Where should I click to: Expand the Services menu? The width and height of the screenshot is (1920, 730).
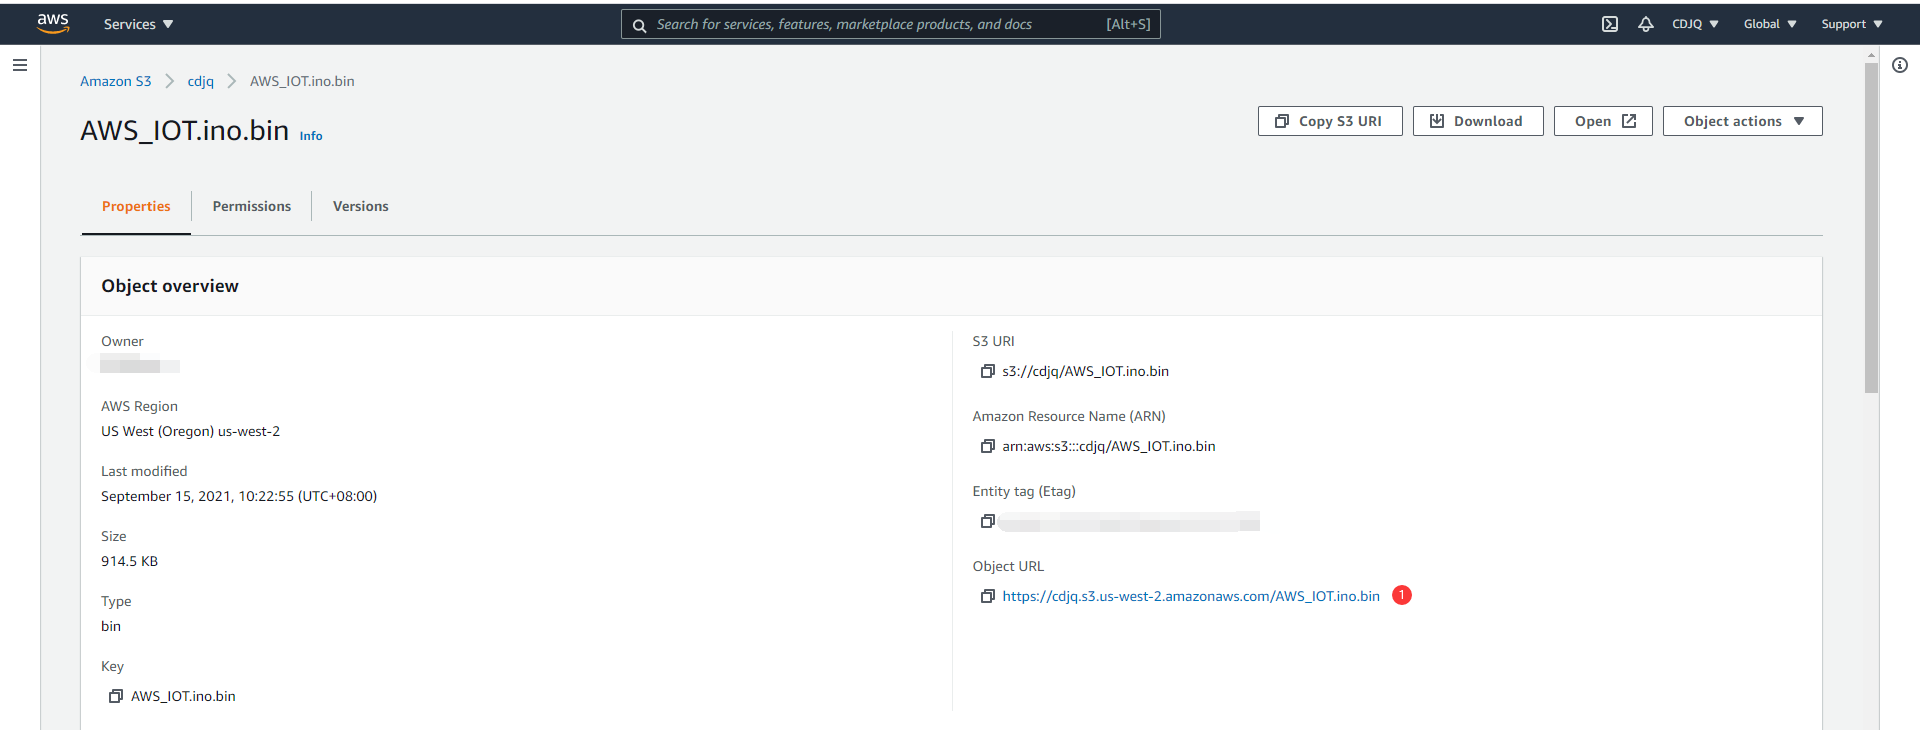[x=138, y=24]
